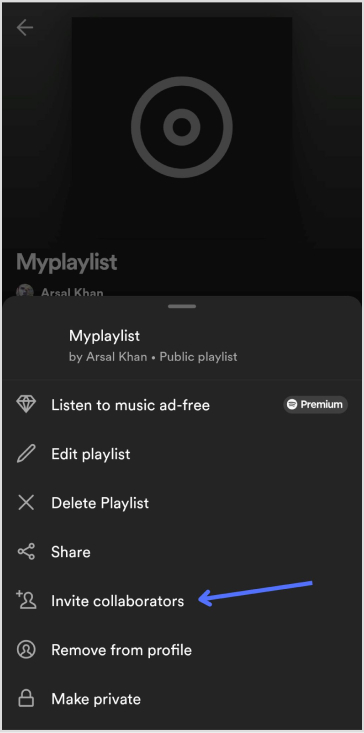364x733 pixels.
Task: Click the profile circle icon
Action: 26,650
